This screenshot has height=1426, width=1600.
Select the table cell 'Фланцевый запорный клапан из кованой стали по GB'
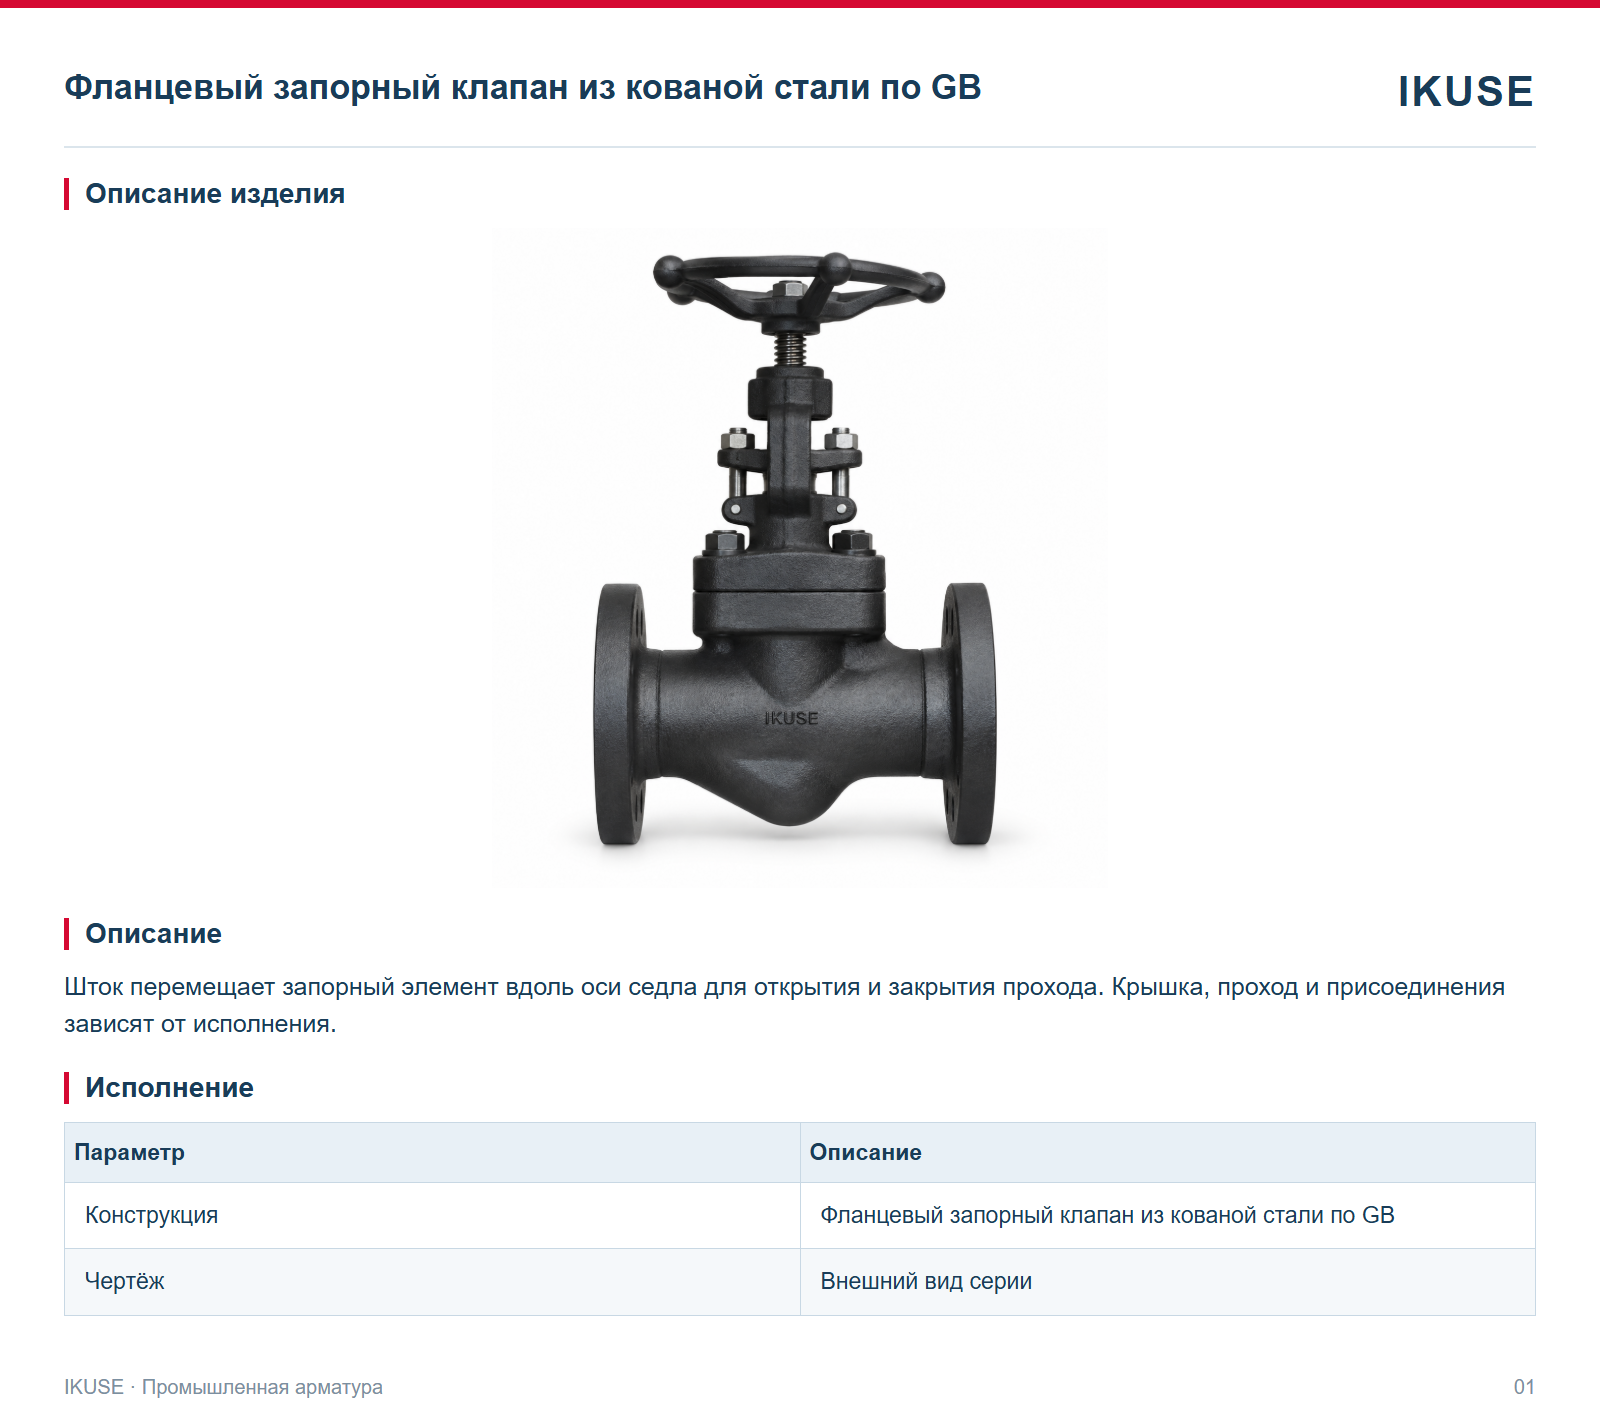tap(1168, 1215)
